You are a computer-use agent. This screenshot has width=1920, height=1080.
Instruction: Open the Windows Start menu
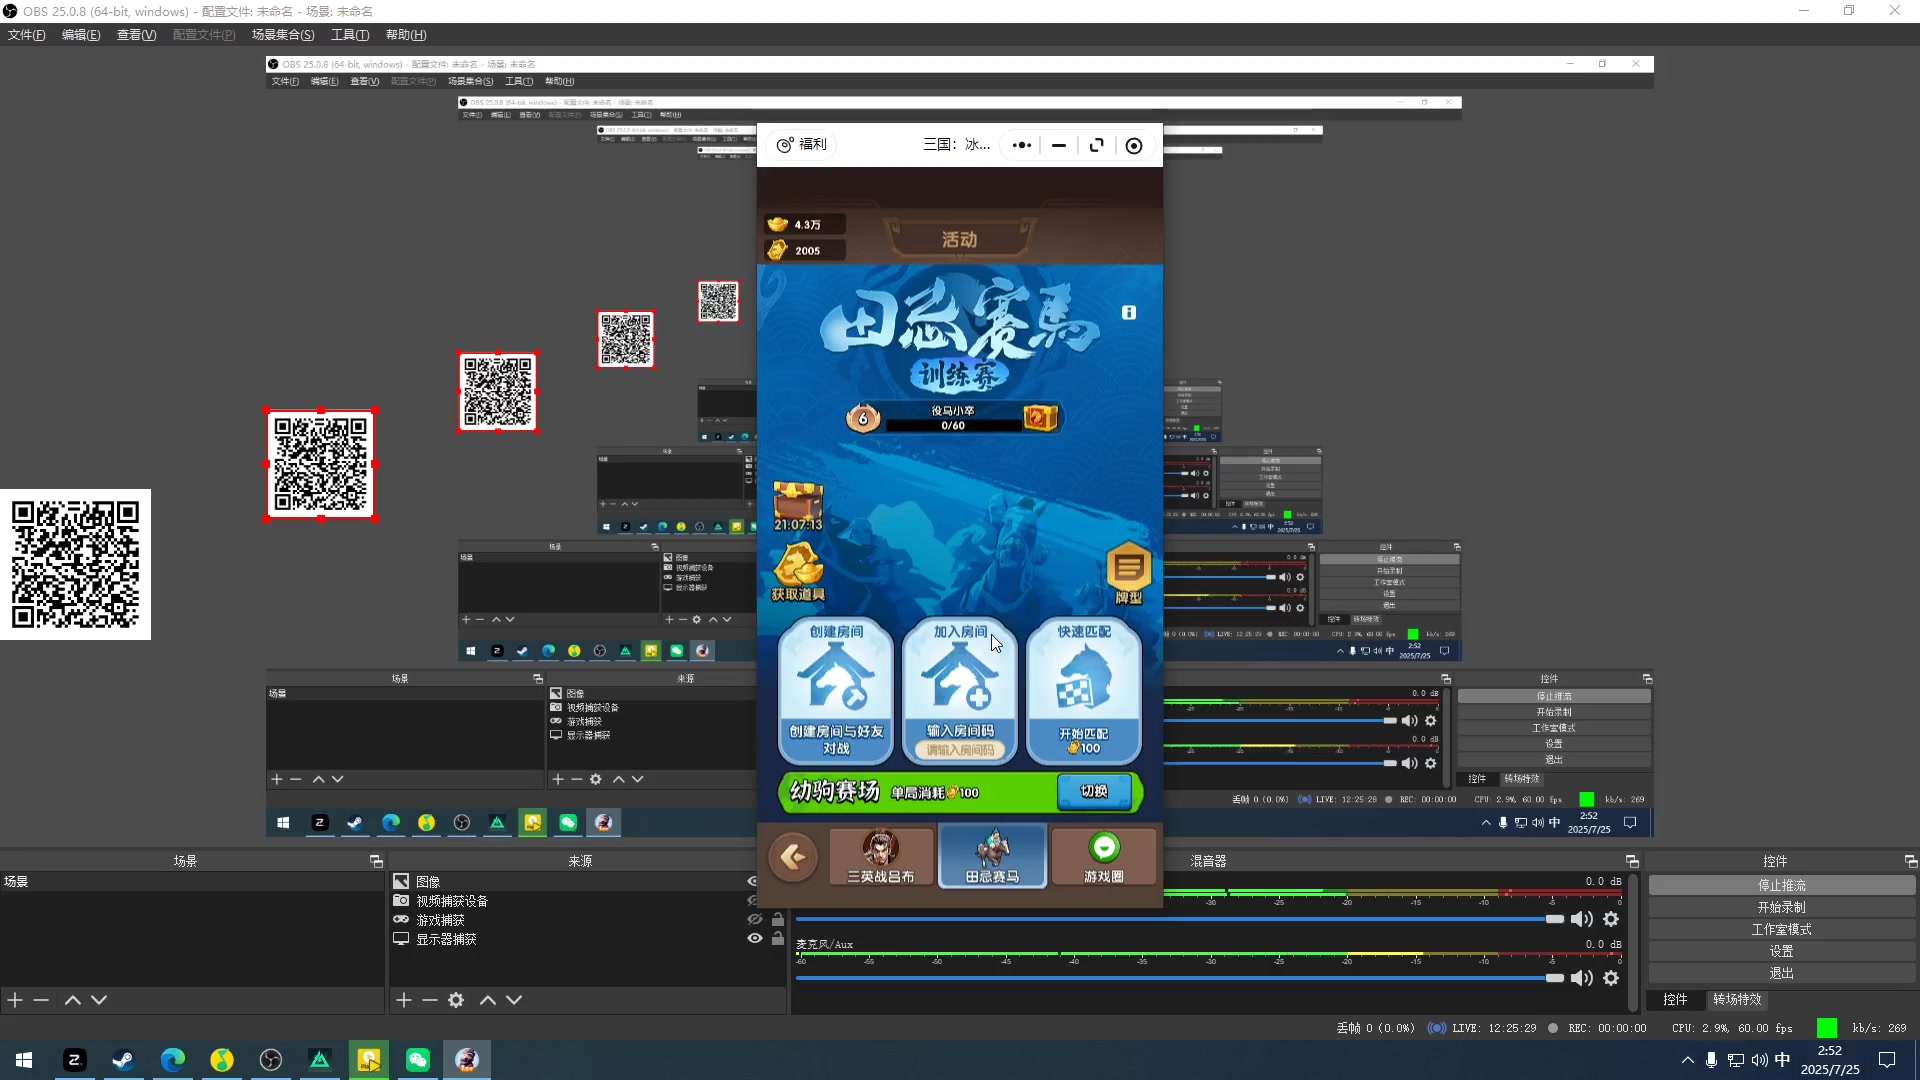24,1060
